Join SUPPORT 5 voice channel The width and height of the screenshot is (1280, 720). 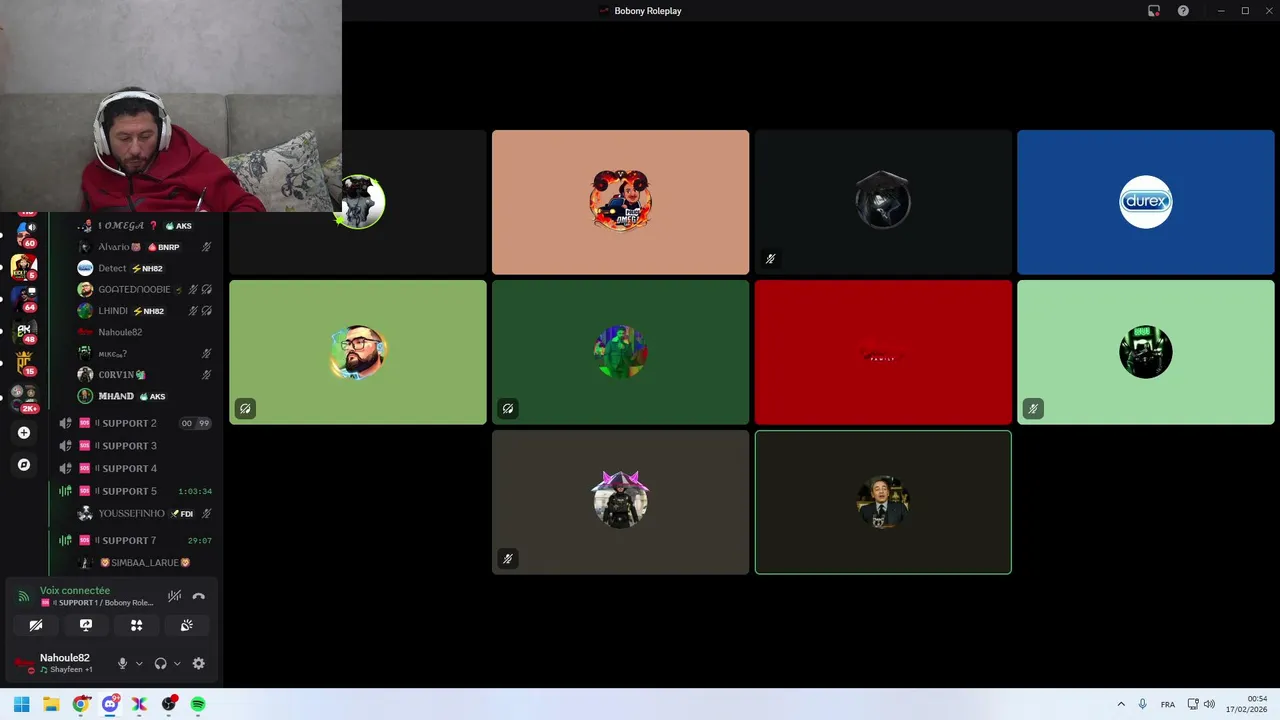(135, 491)
